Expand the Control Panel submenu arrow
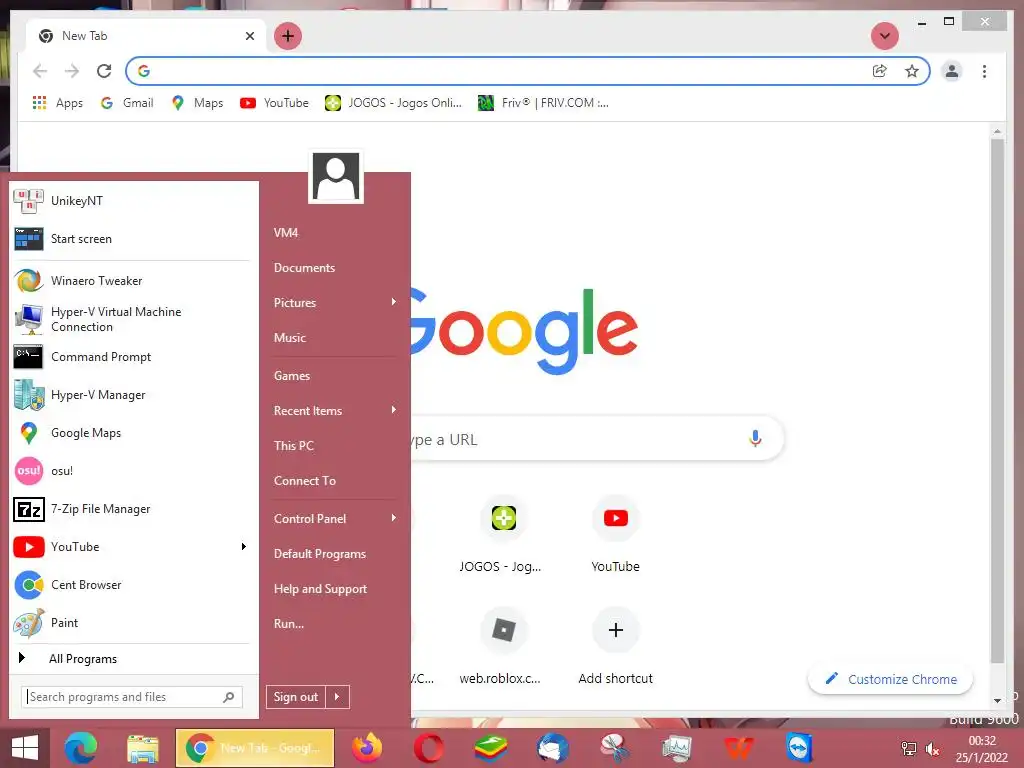Screen dimensions: 1024x768 click(x=393, y=518)
